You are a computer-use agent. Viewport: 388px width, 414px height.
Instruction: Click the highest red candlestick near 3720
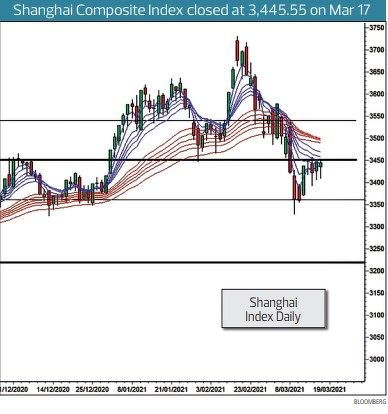237,51
